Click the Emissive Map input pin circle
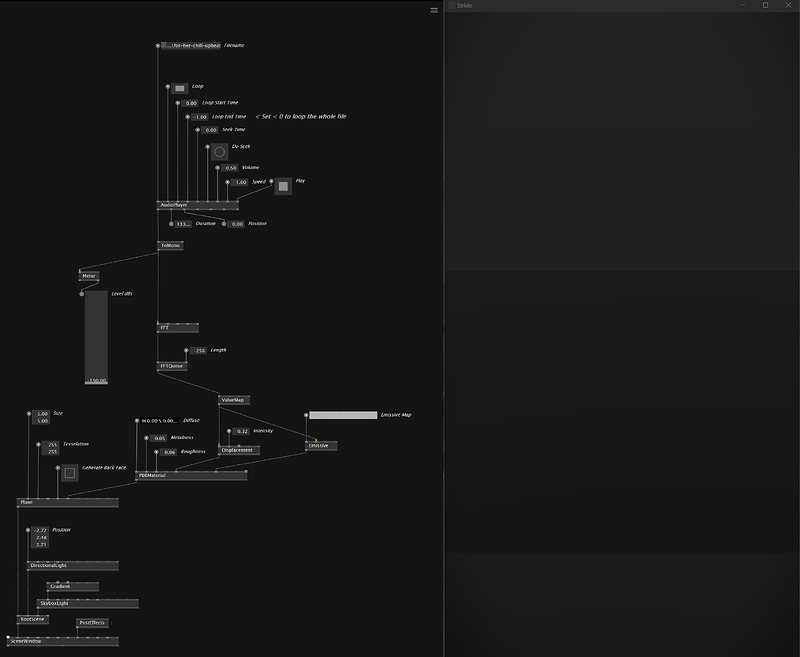This screenshot has width=800, height=657. (x=306, y=415)
